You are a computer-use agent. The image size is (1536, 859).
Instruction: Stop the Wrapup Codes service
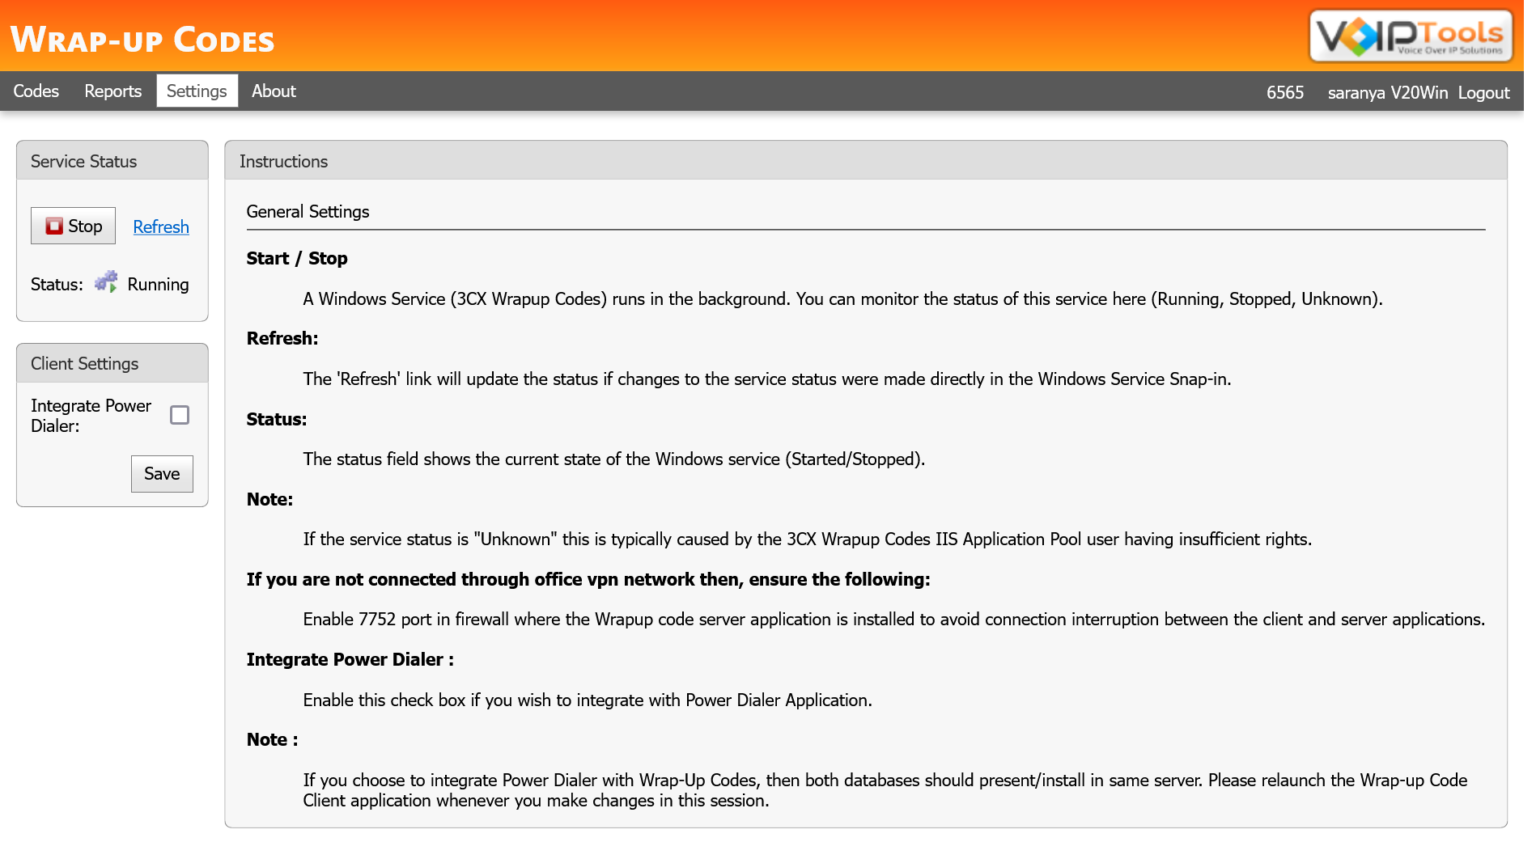(72, 226)
